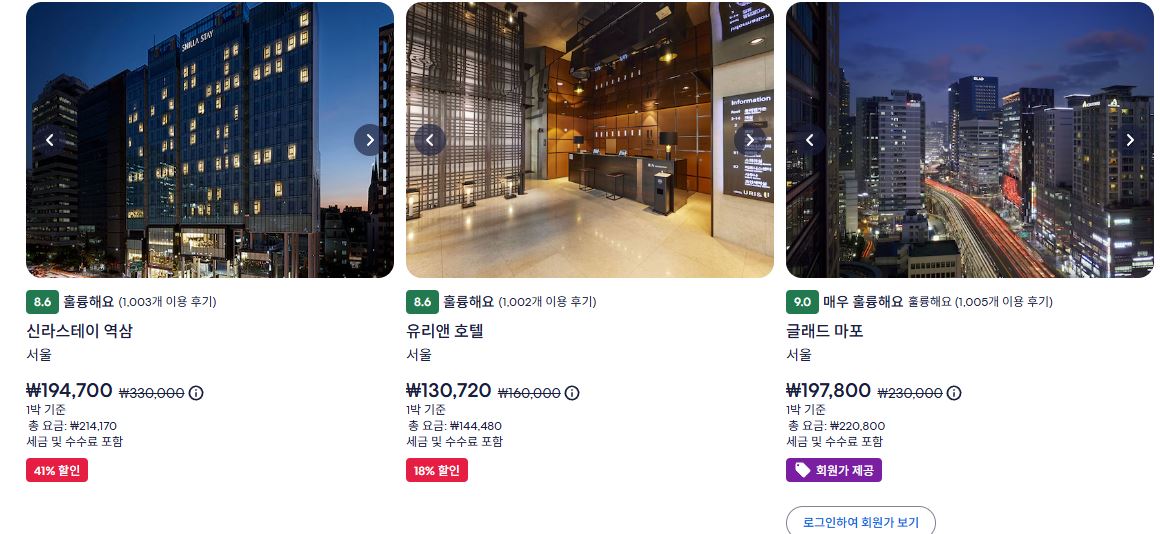Viewport: 1160px width, 534px height.
Task: Open price info icon next to ₩160,000
Action: tap(572, 393)
